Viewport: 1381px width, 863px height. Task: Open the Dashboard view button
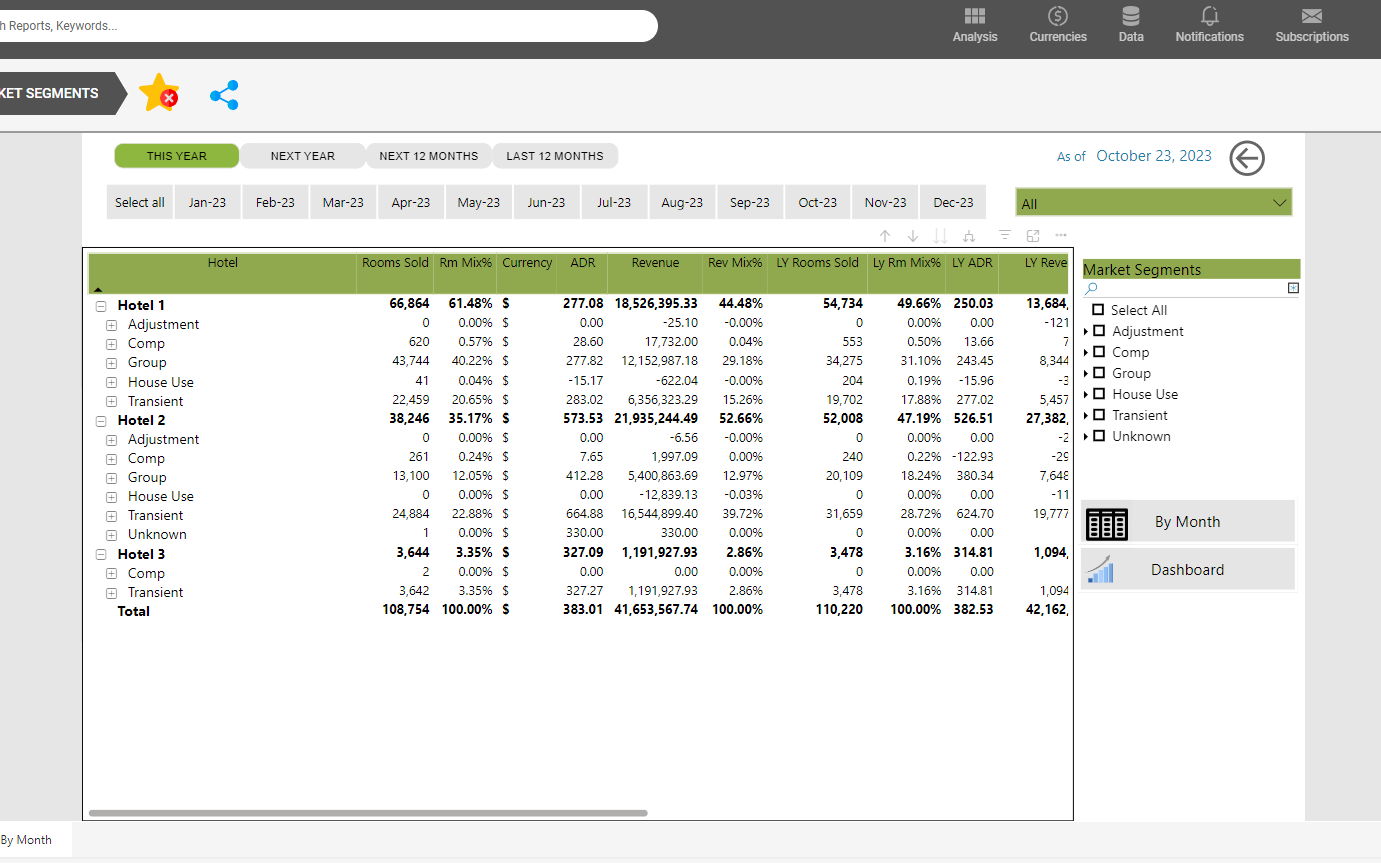(1187, 570)
